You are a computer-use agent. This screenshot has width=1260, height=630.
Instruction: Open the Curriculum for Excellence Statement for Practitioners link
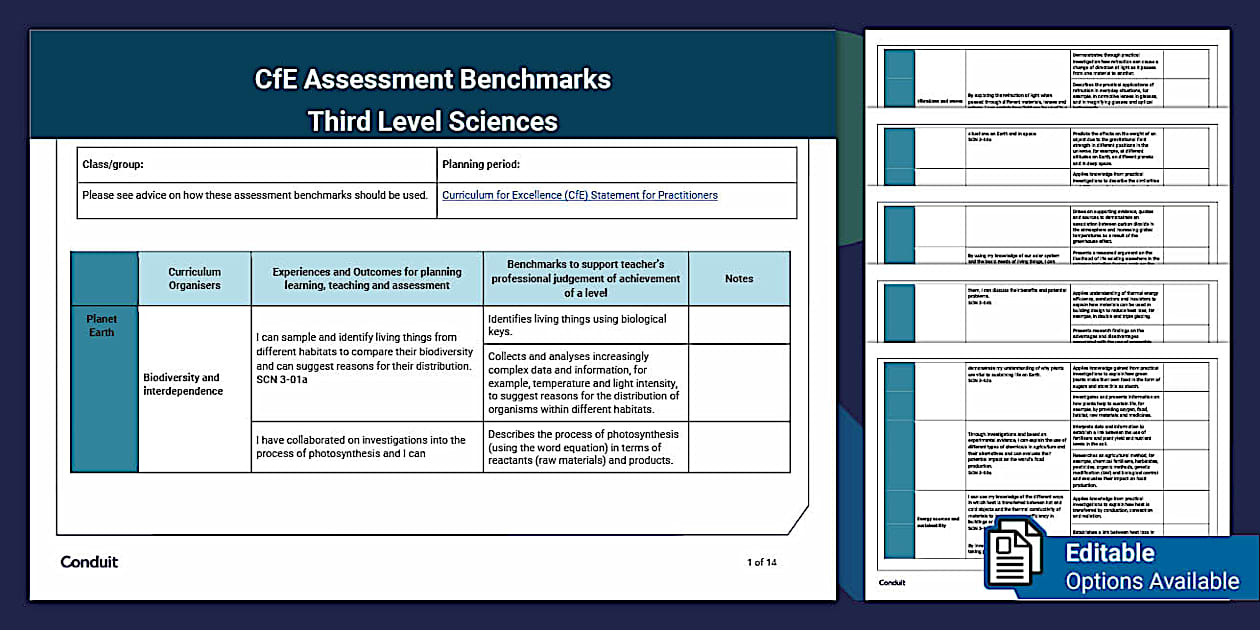tap(578, 195)
